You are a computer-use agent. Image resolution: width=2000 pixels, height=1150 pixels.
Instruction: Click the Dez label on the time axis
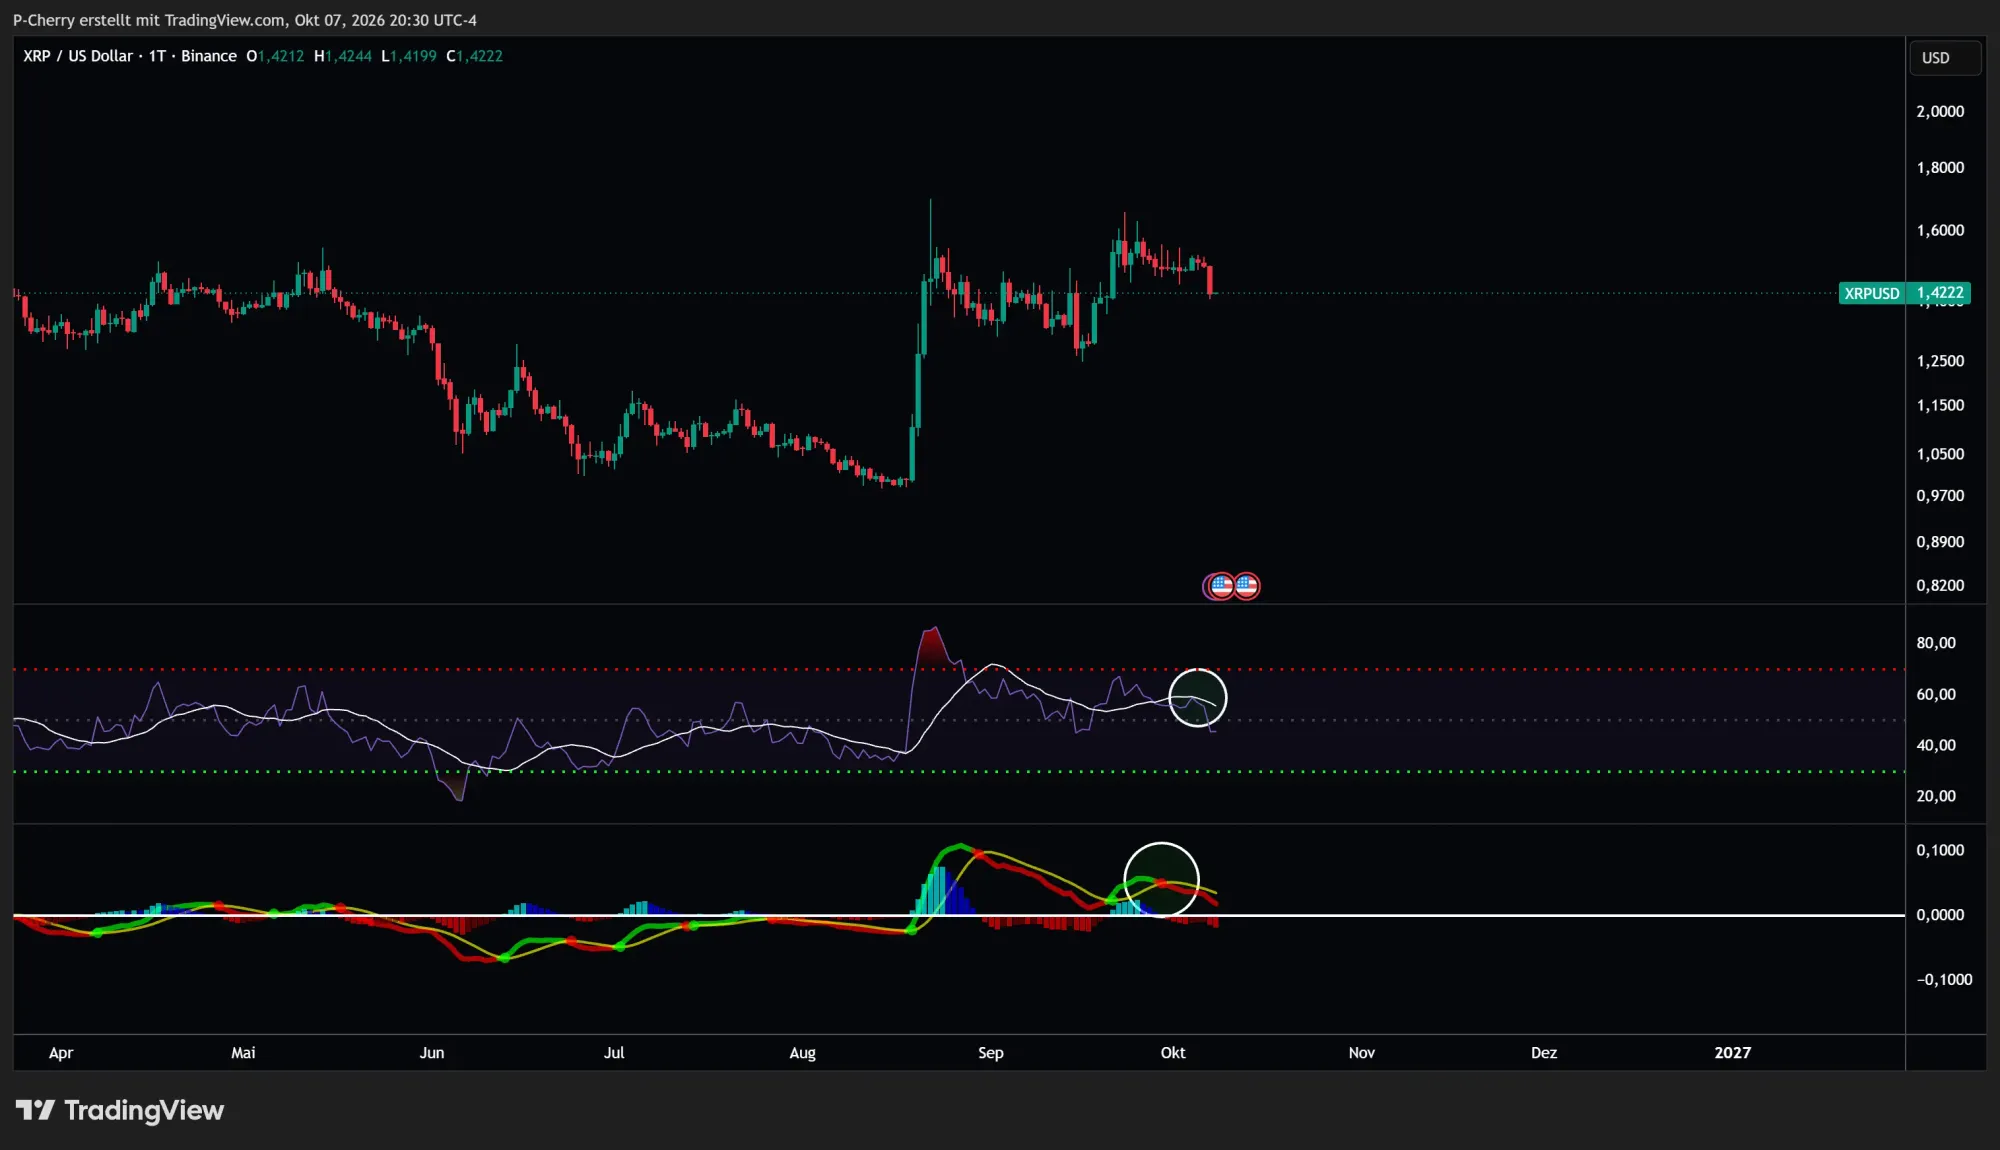click(x=1544, y=1053)
